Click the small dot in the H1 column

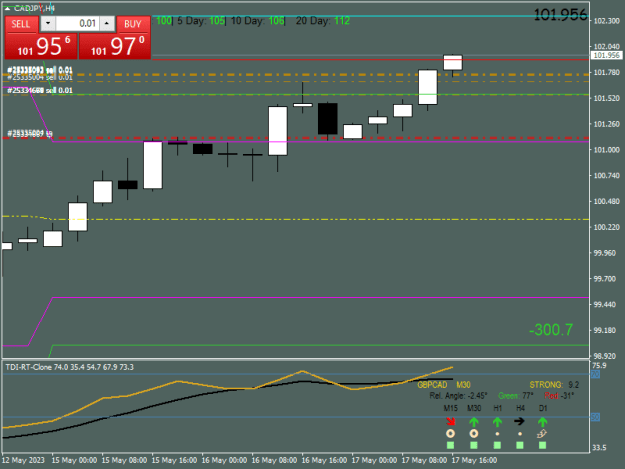497,434
